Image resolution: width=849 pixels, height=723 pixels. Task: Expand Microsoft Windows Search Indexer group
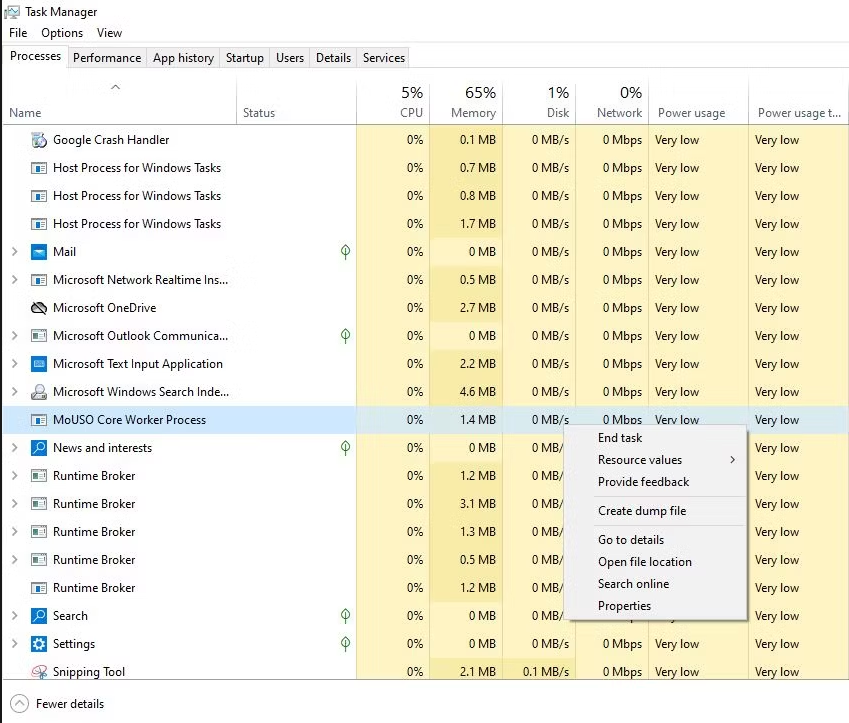click(x=15, y=392)
